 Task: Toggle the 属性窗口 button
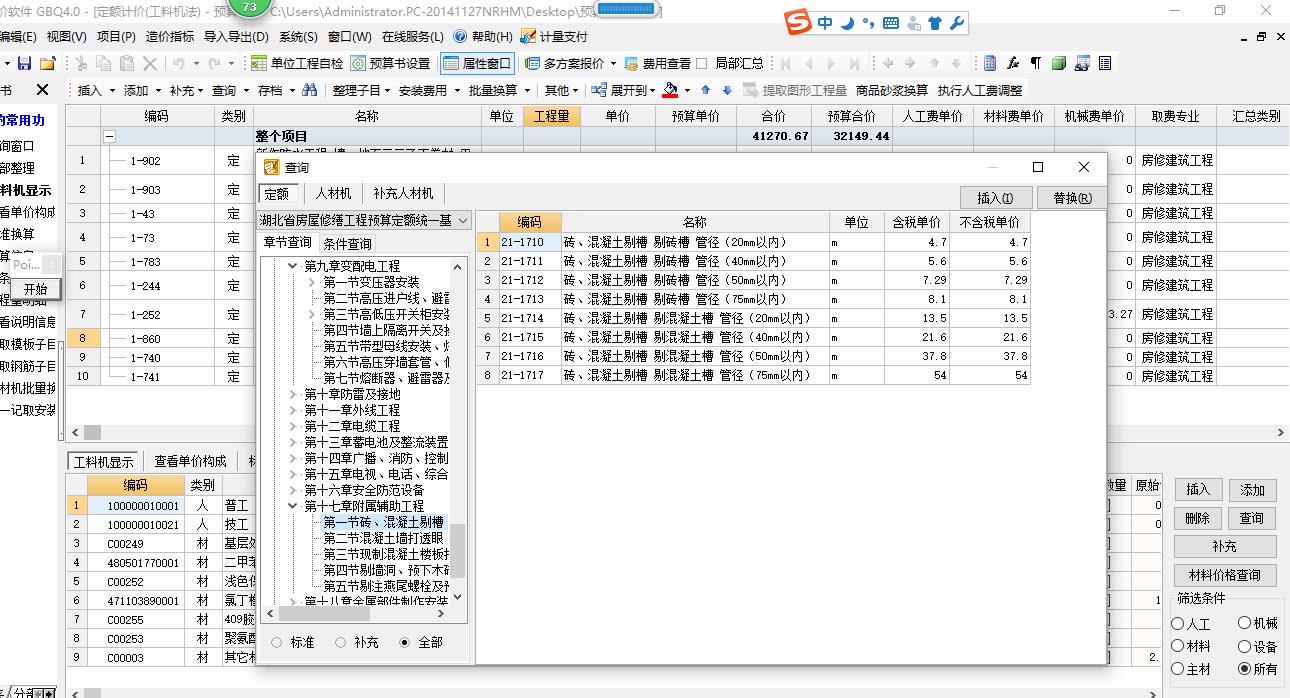pyautogui.click(x=476, y=63)
